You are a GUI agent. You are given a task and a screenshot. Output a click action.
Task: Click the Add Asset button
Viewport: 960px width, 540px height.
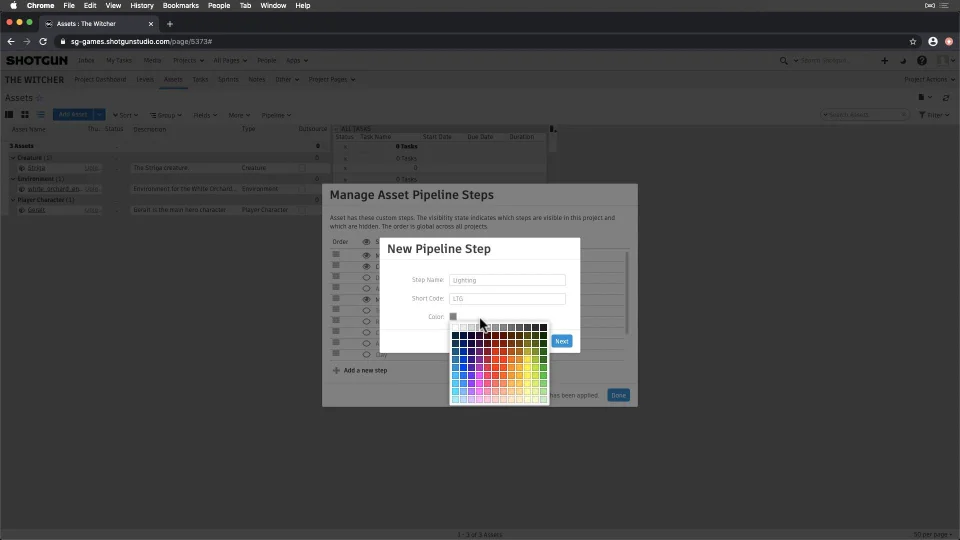tap(73, 114)
